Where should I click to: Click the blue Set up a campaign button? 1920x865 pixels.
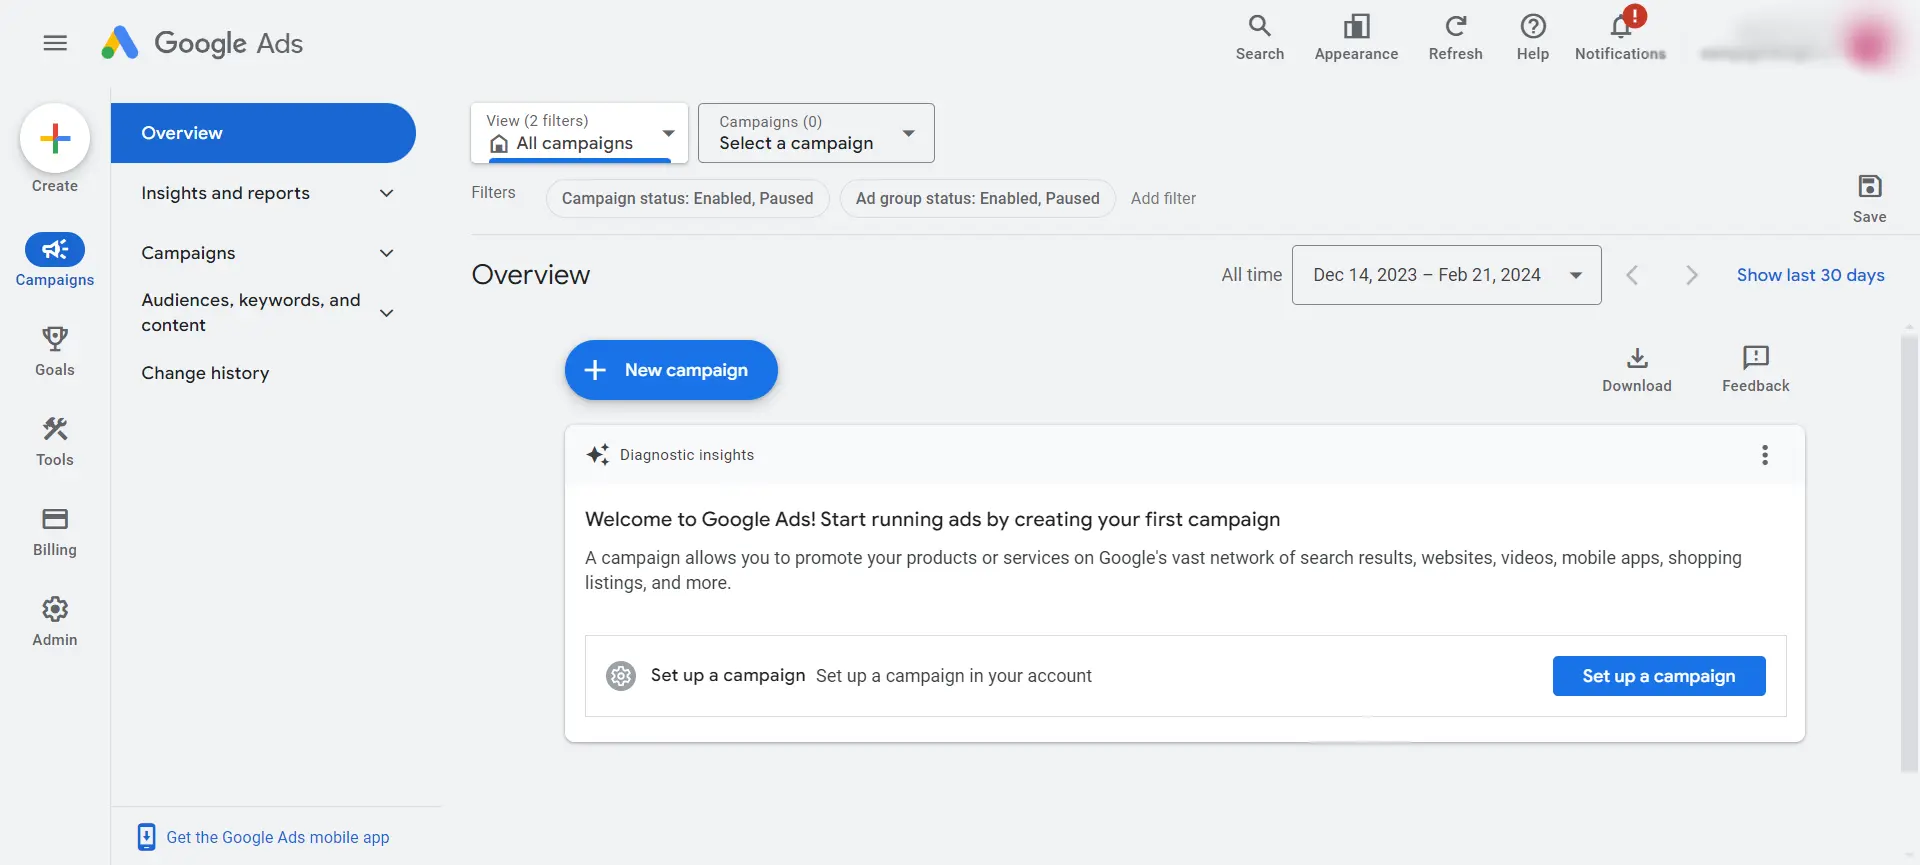tap(1659, 676)
